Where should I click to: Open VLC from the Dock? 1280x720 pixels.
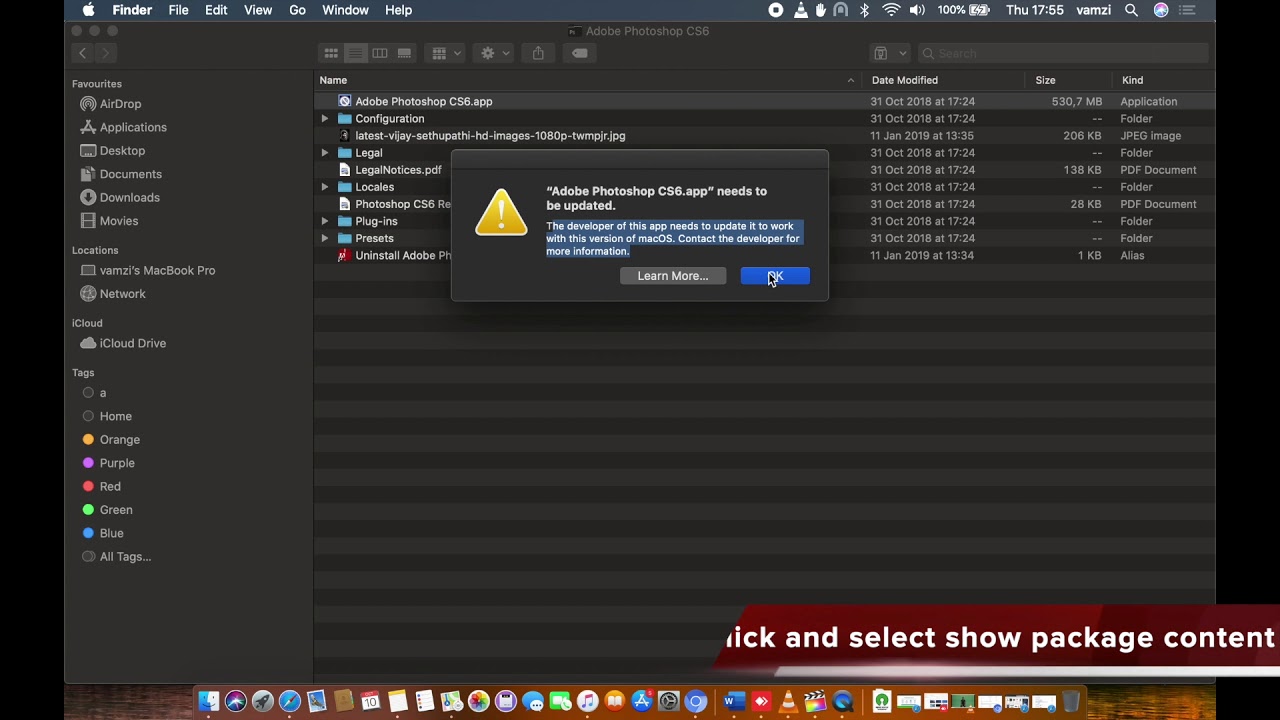[x=788, y=702]
